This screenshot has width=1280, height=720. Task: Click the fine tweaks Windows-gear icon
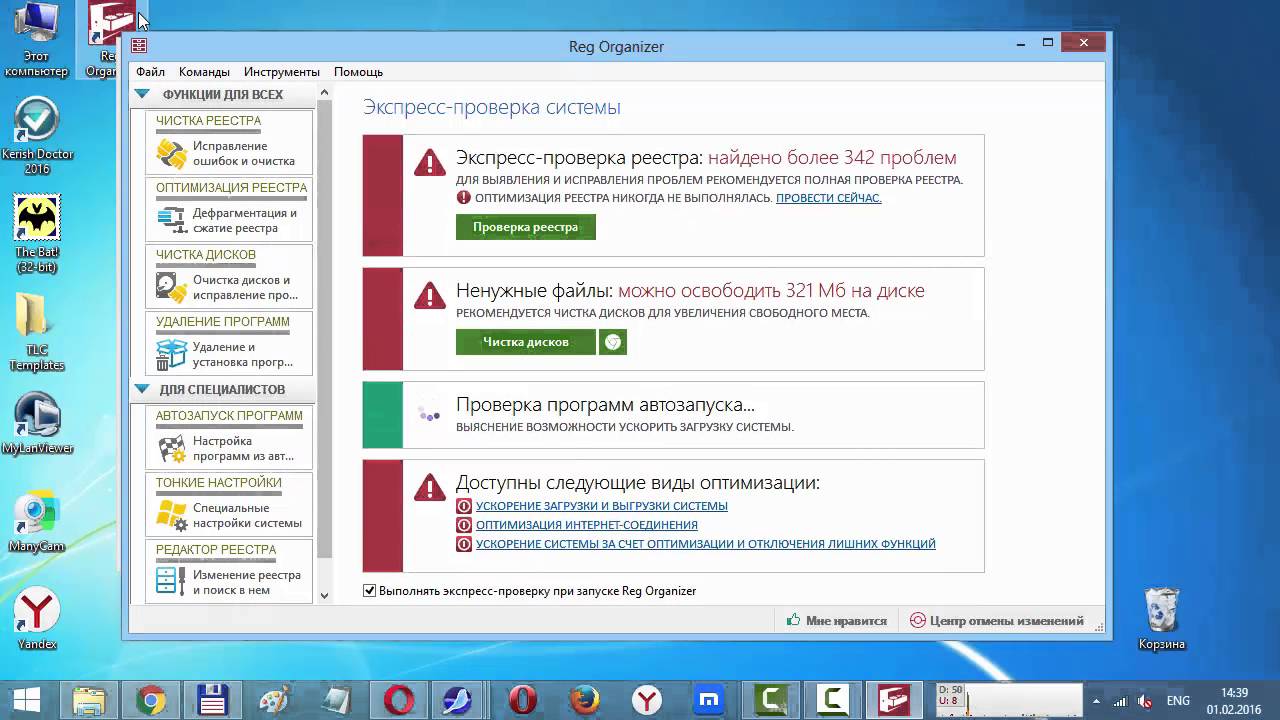pyautogui.click(x=172, y=515)
